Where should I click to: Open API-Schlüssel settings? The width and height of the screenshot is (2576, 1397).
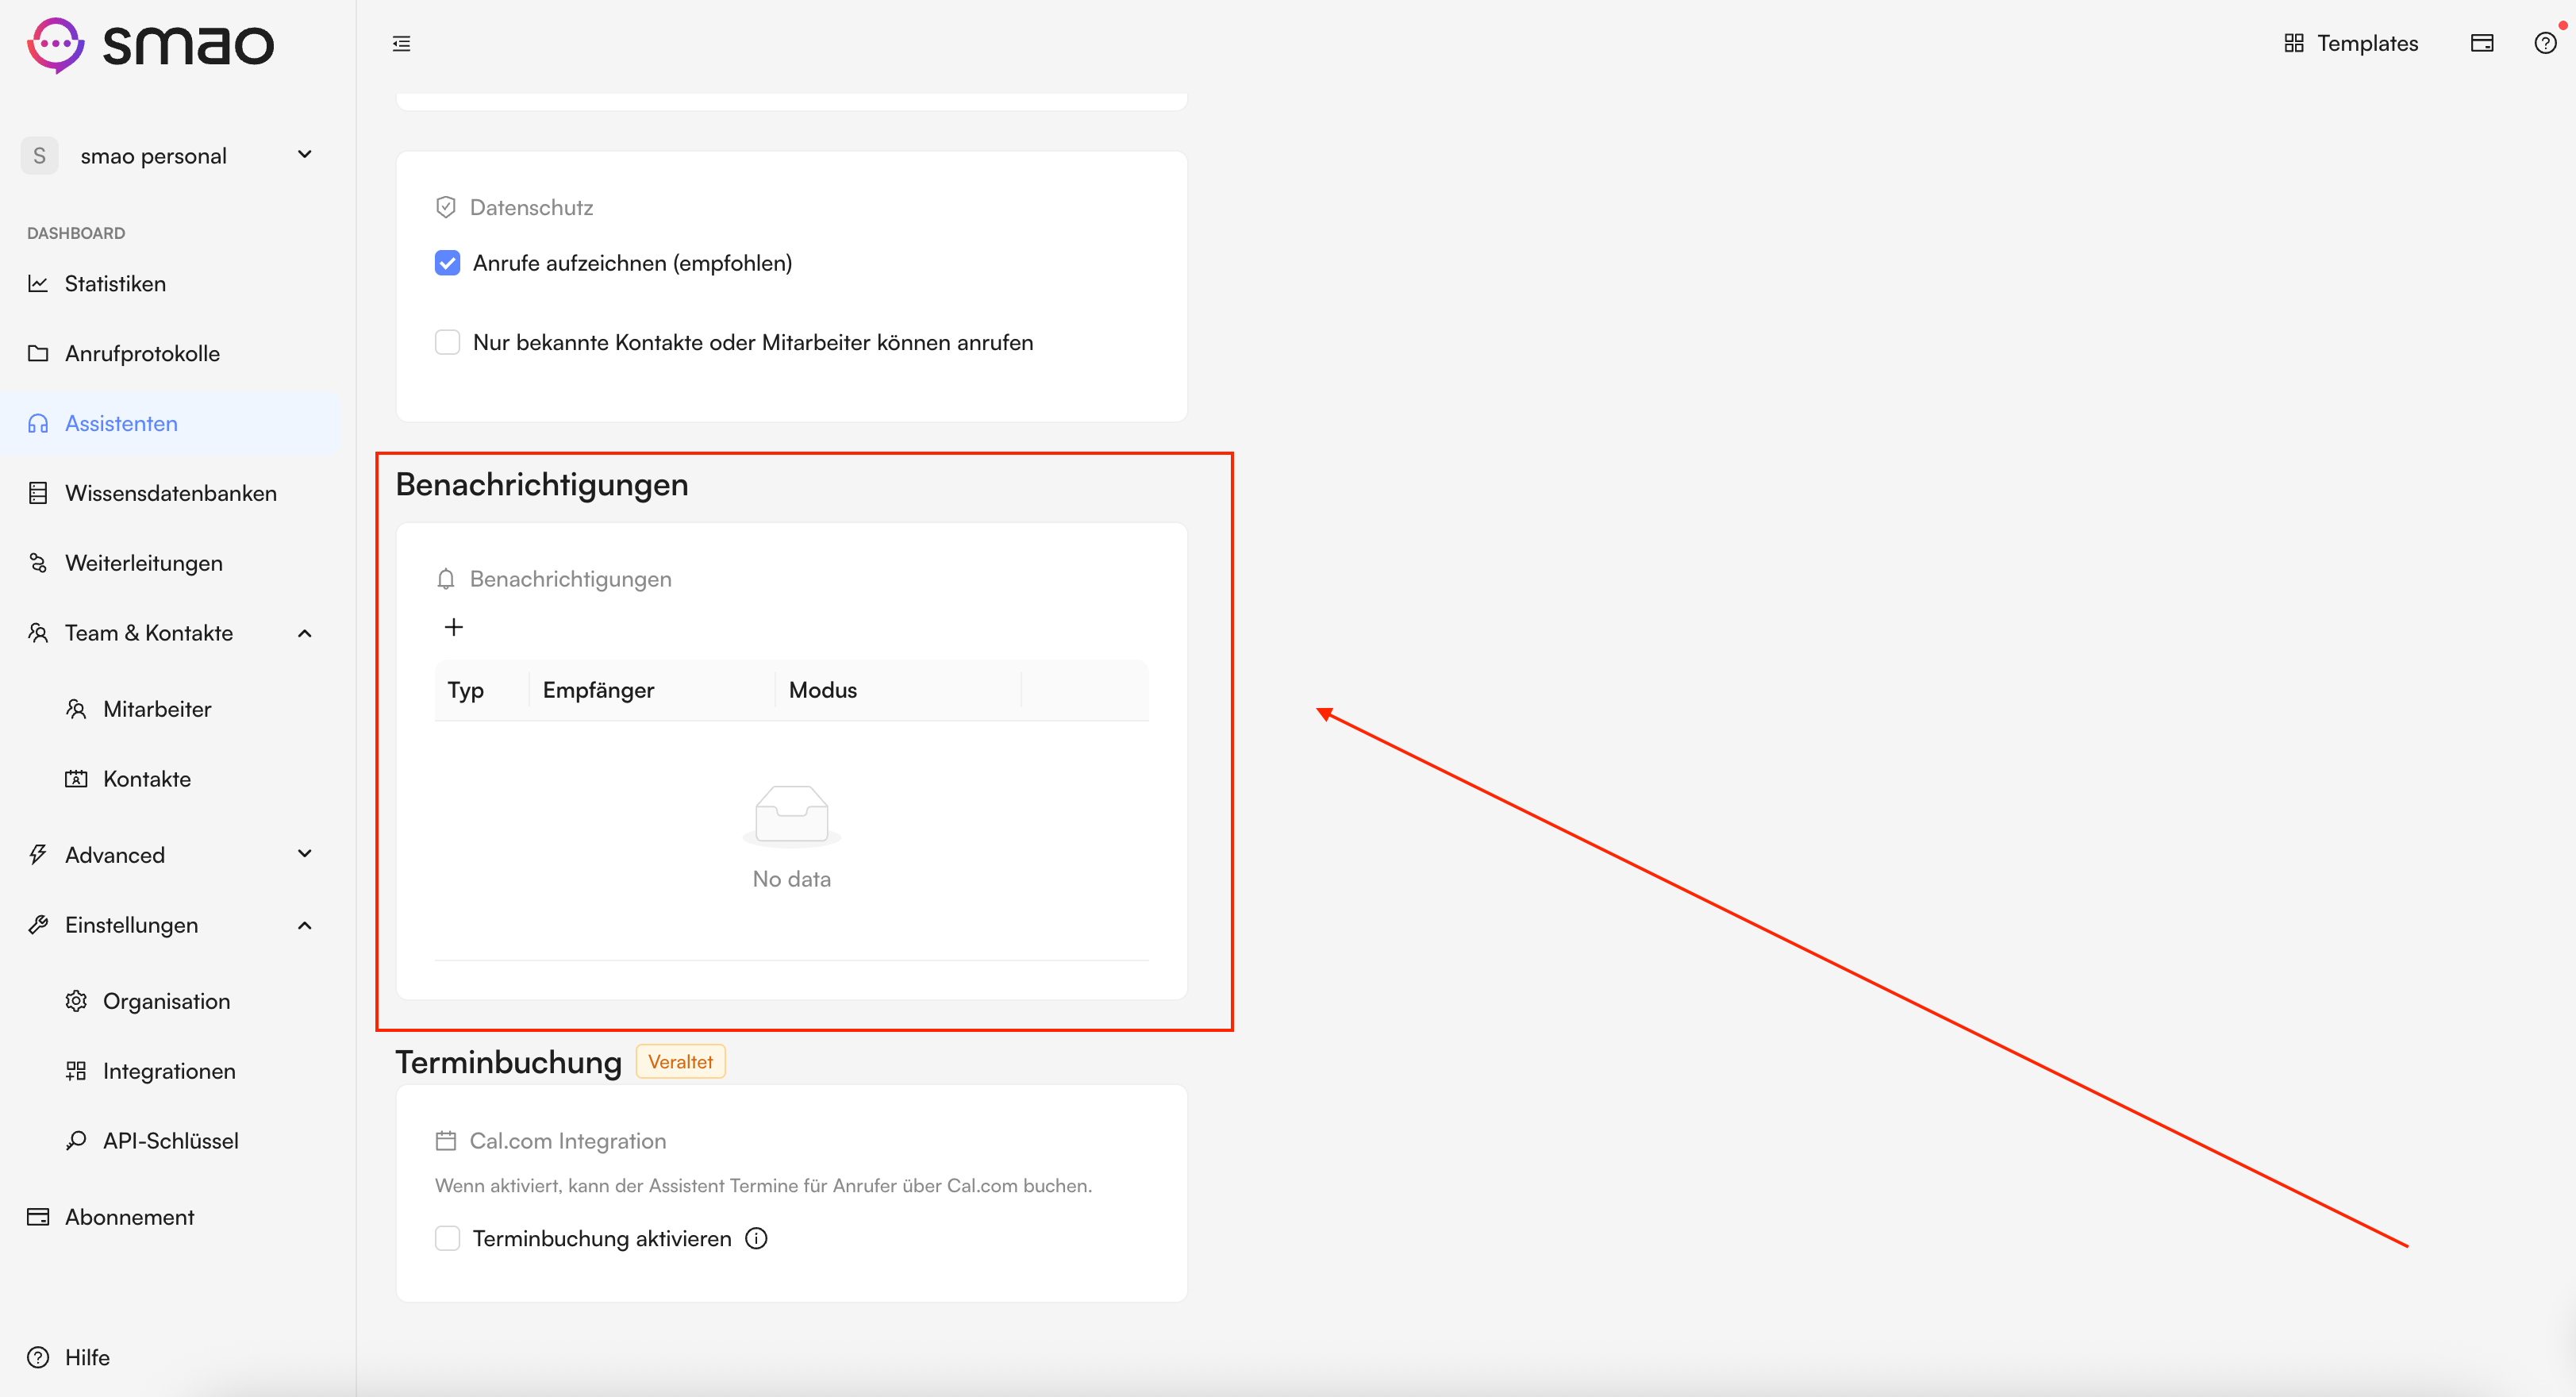[170, 1141]
